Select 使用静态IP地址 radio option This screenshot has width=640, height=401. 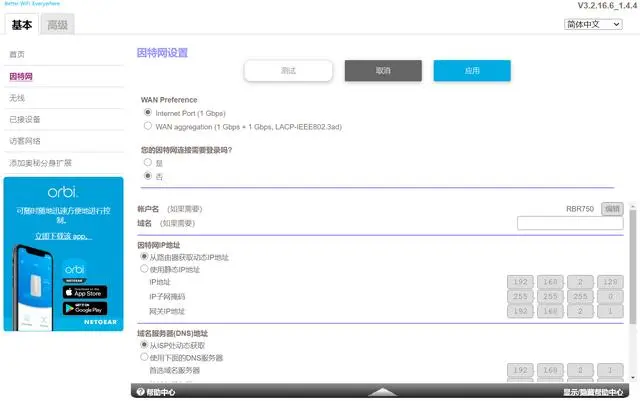pyautogui.click(x=144, y=269)
